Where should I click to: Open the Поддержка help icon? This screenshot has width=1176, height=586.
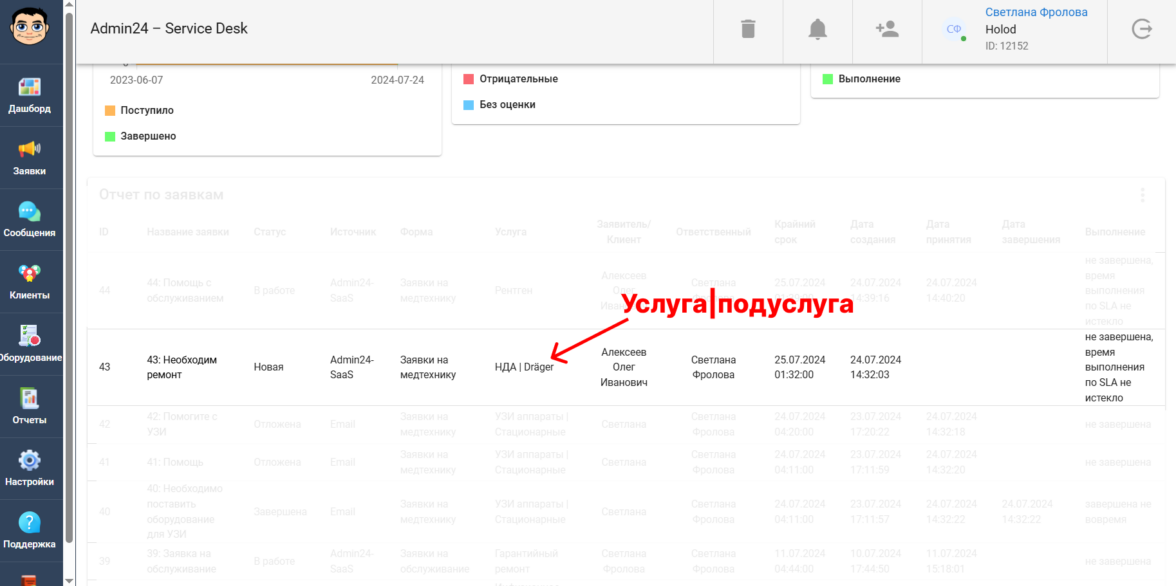pos(30,523)
